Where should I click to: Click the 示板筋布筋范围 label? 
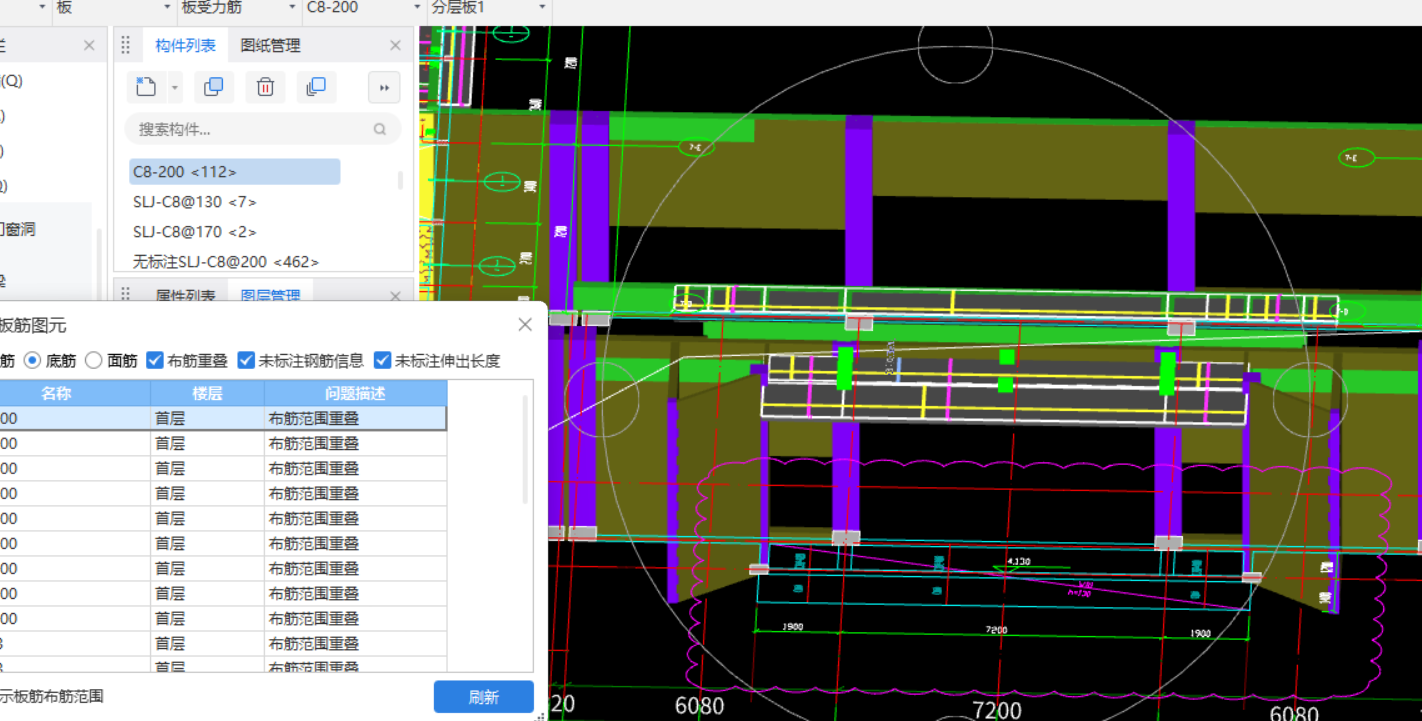[x=52, y=696]
